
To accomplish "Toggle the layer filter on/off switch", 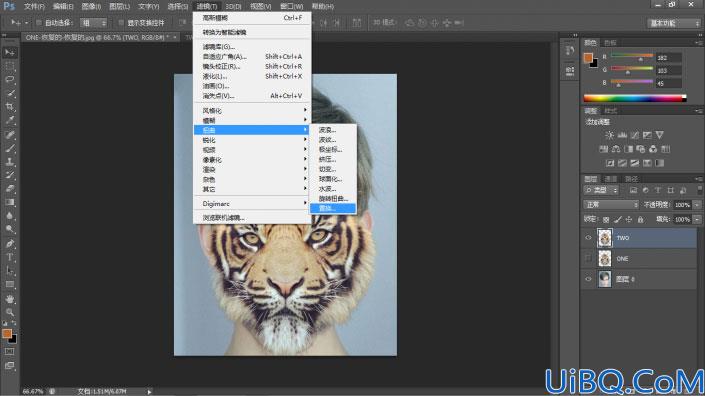I will coord(699,190).
